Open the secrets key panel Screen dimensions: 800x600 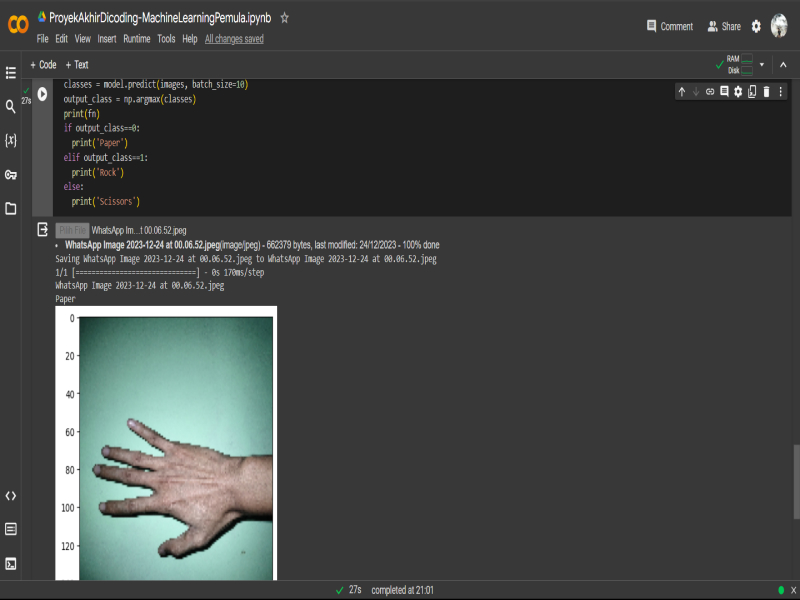click(x=11, y=174)
